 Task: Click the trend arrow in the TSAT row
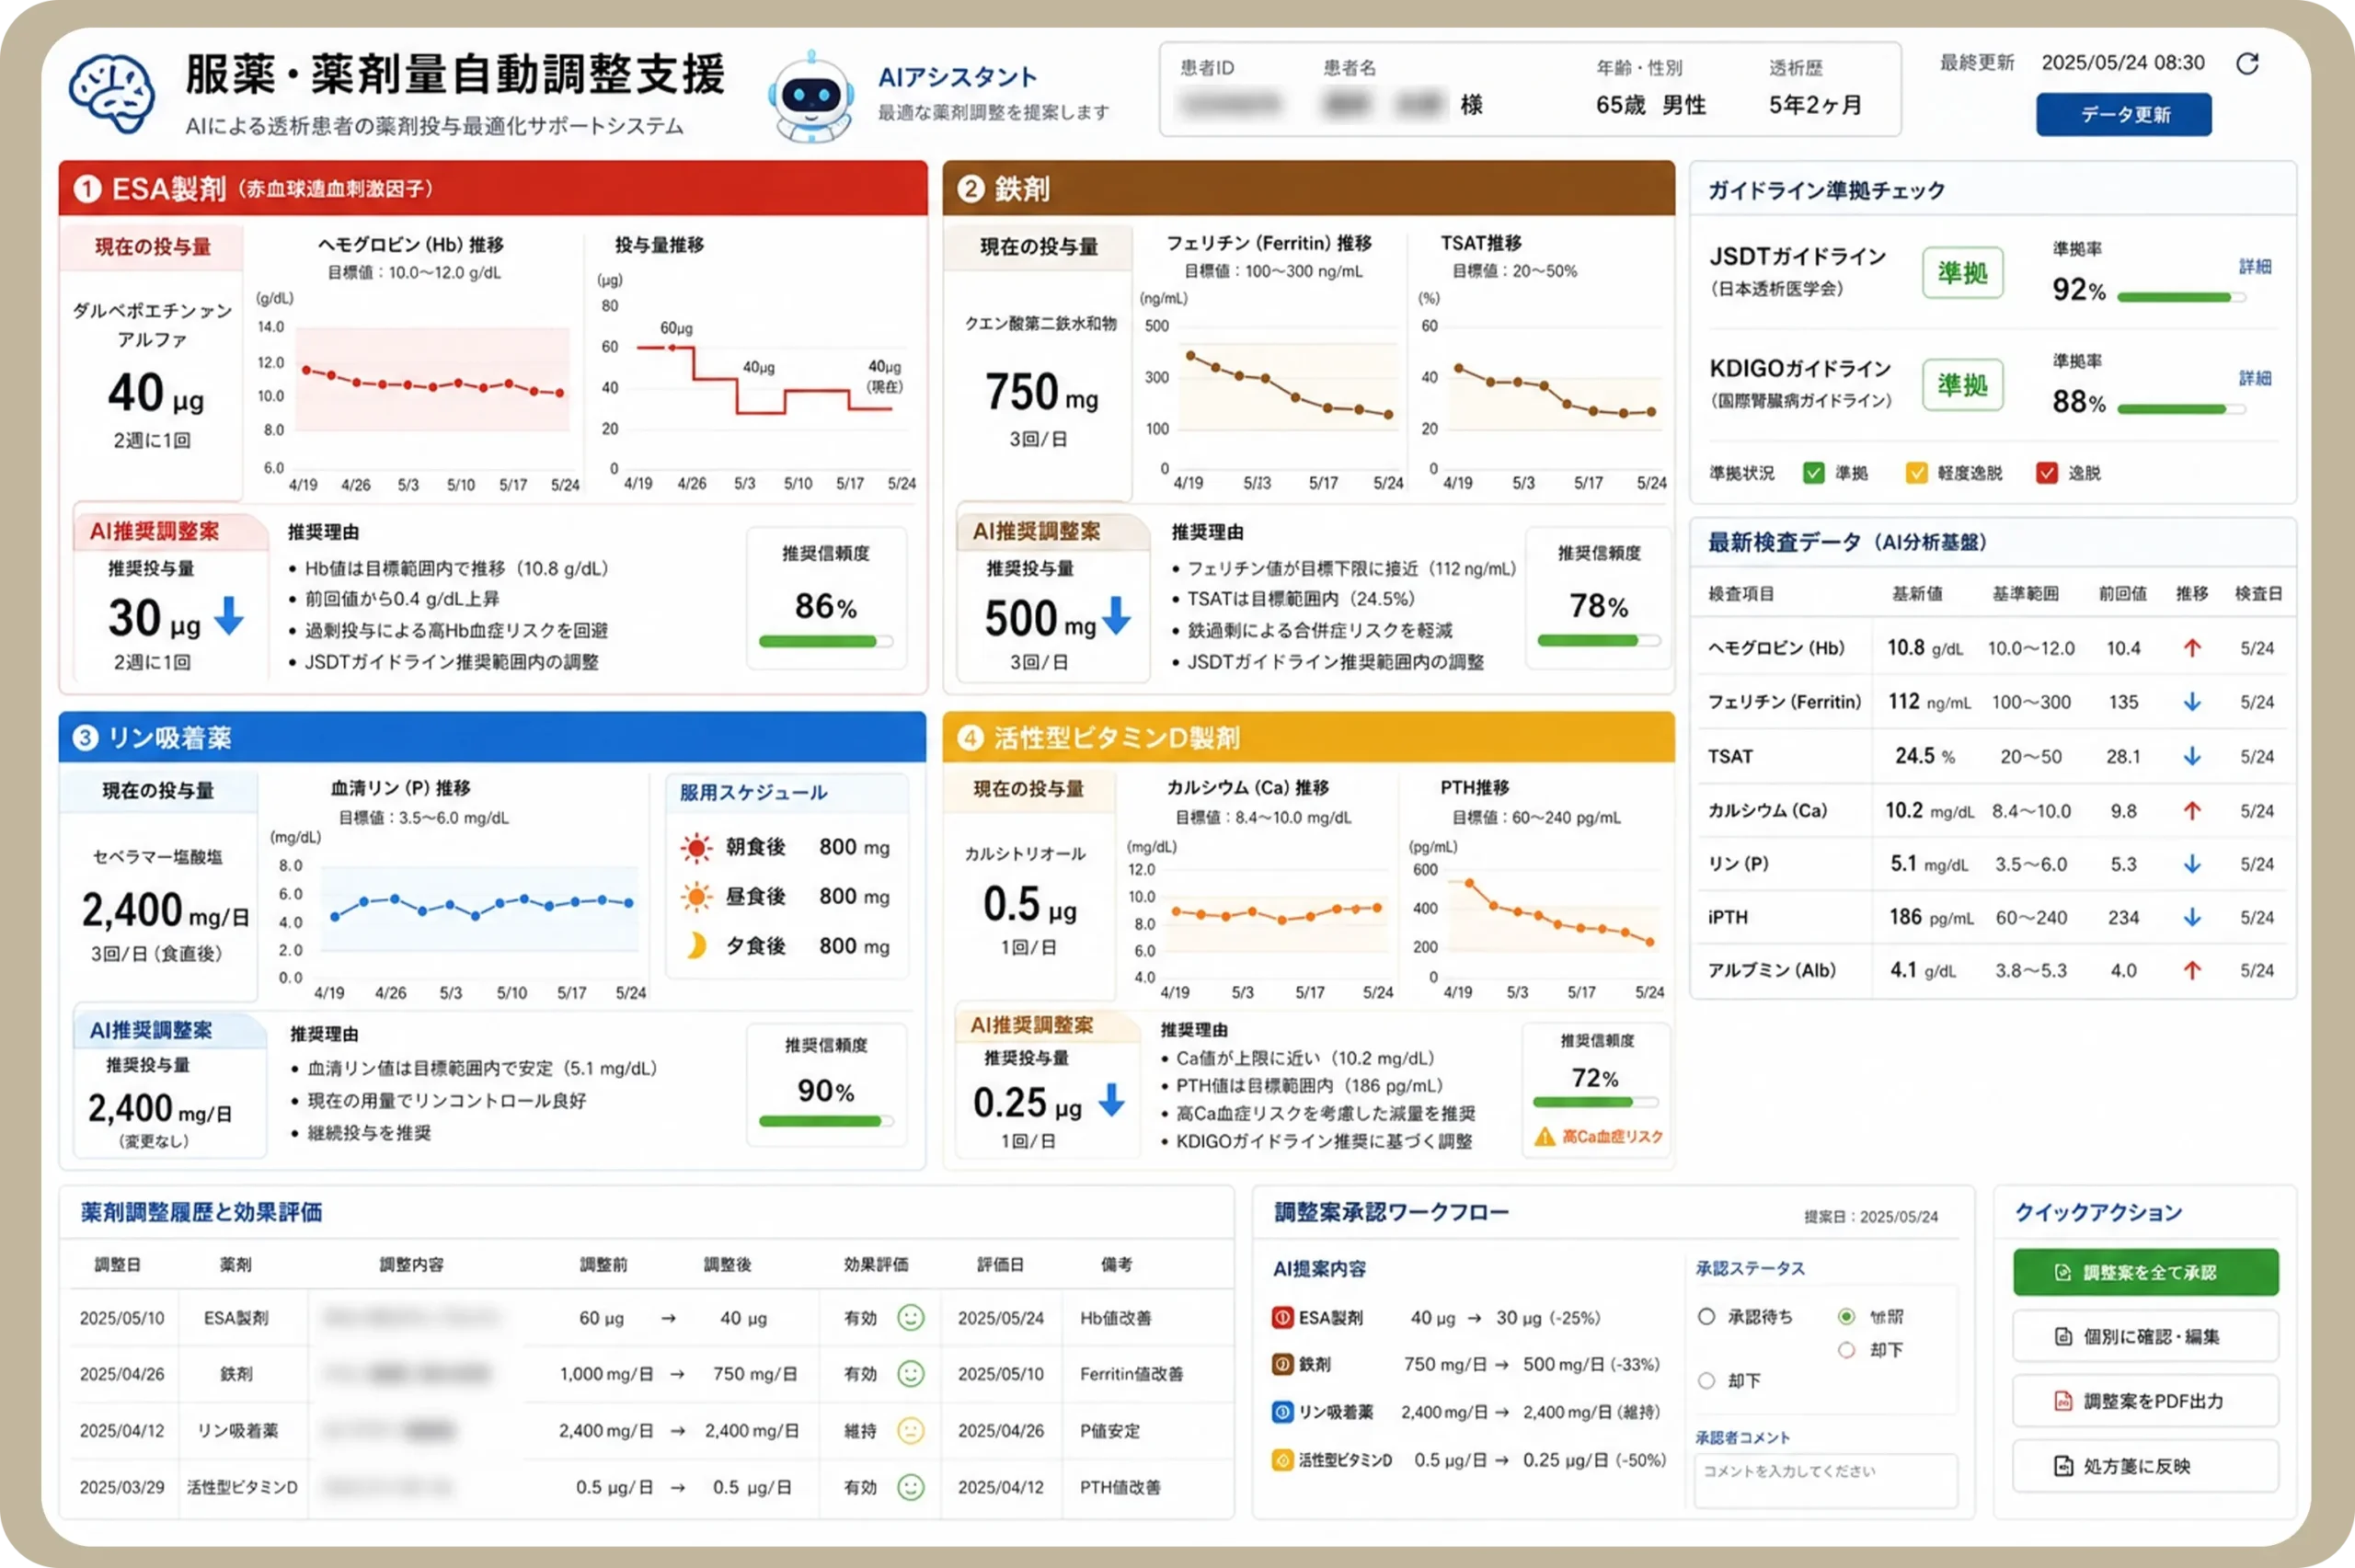[2191, 756]
